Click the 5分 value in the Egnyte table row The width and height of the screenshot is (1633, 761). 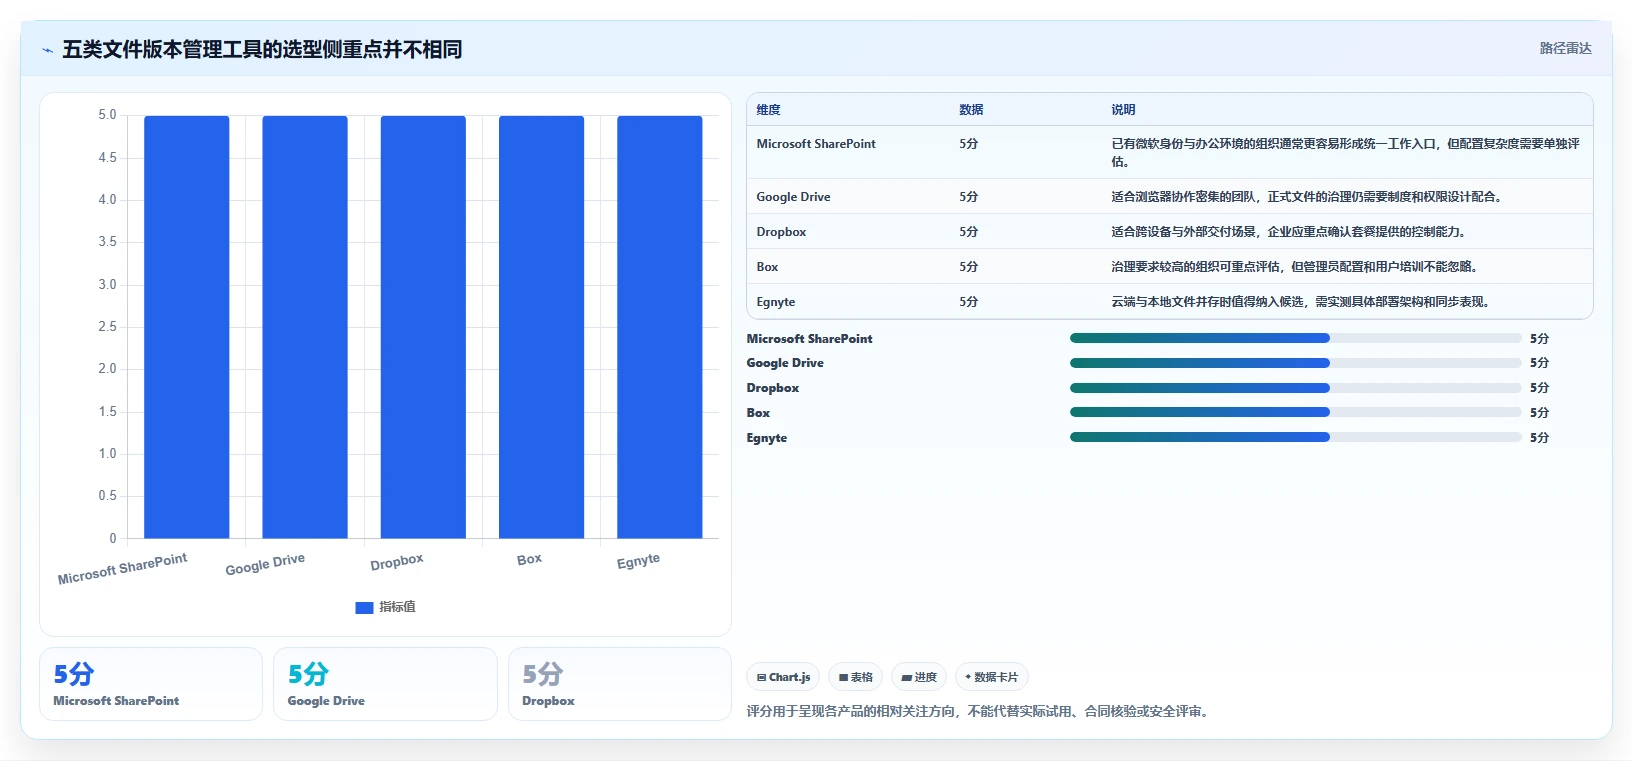point(968,302)
